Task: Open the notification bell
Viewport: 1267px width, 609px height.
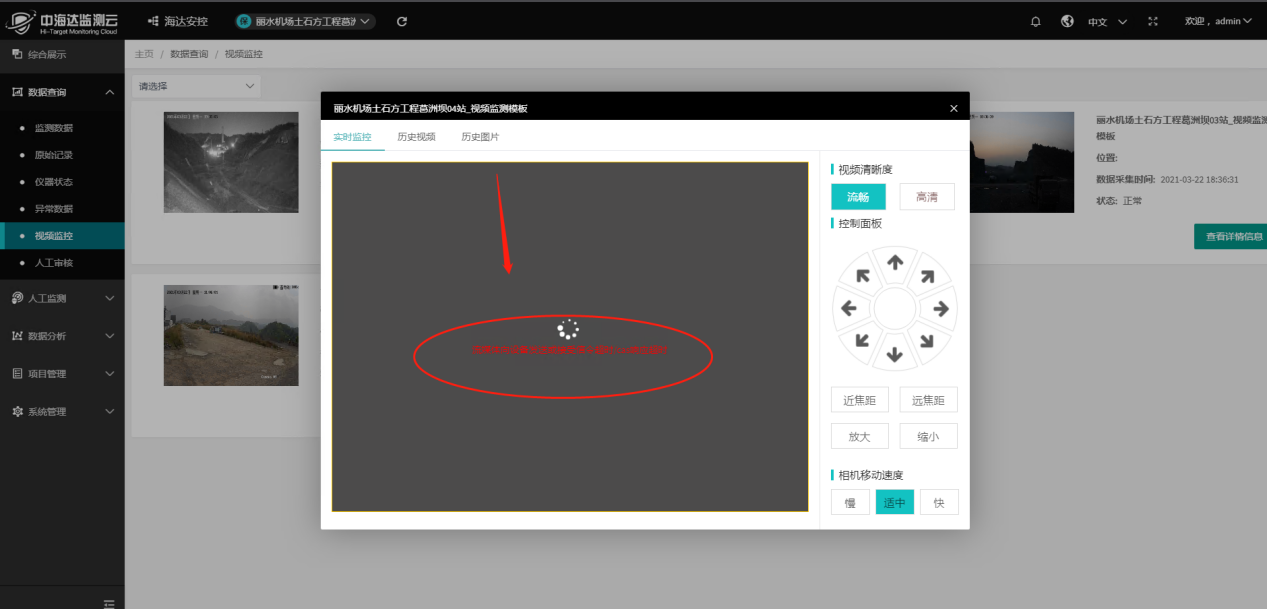Action: point(1035,21)
